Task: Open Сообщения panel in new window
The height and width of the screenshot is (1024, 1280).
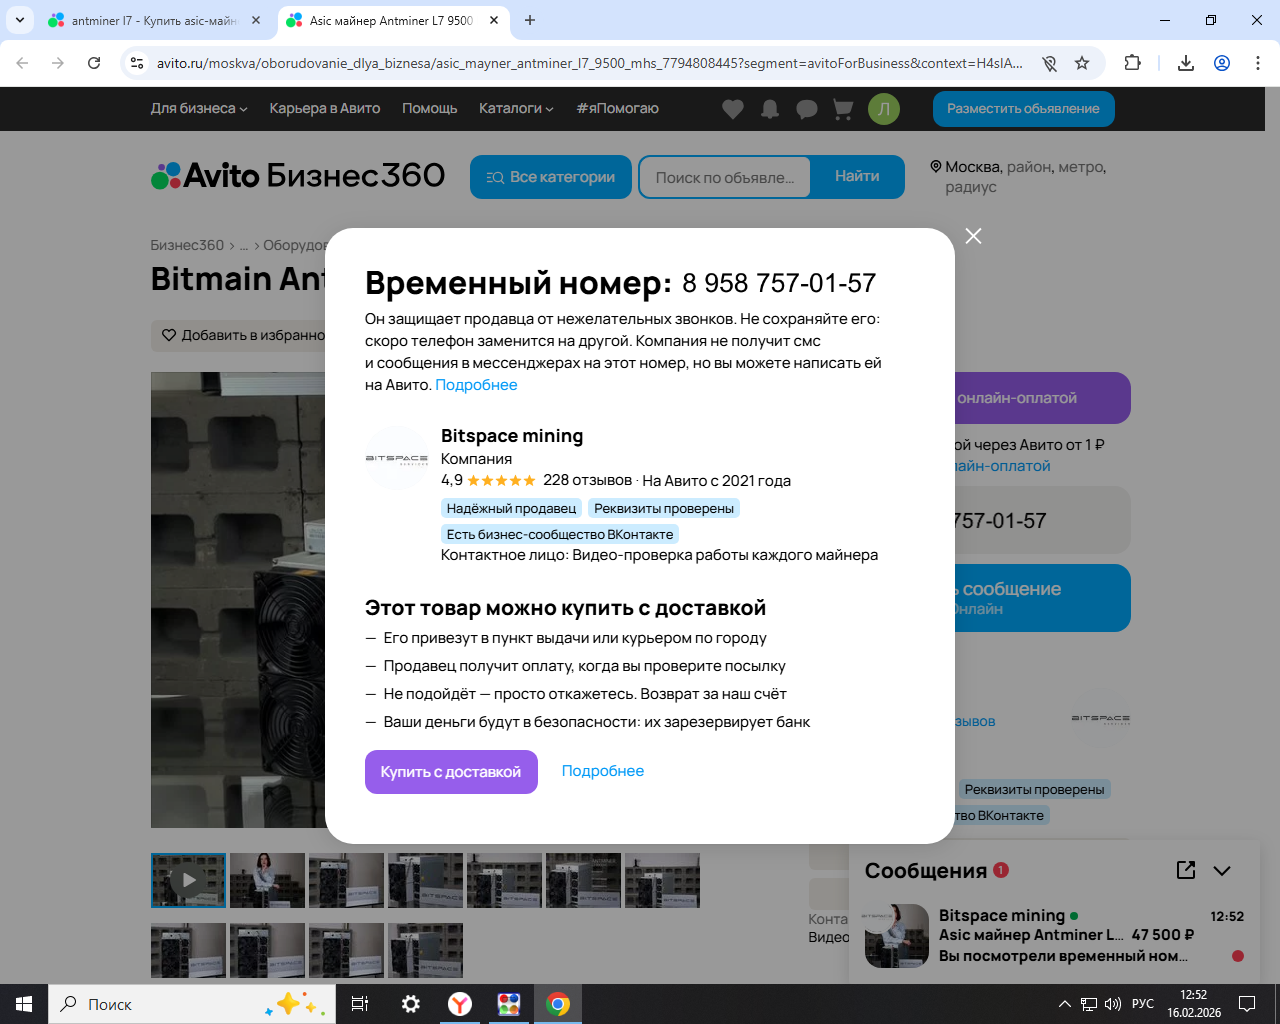Action: [x=1186, y=870]
